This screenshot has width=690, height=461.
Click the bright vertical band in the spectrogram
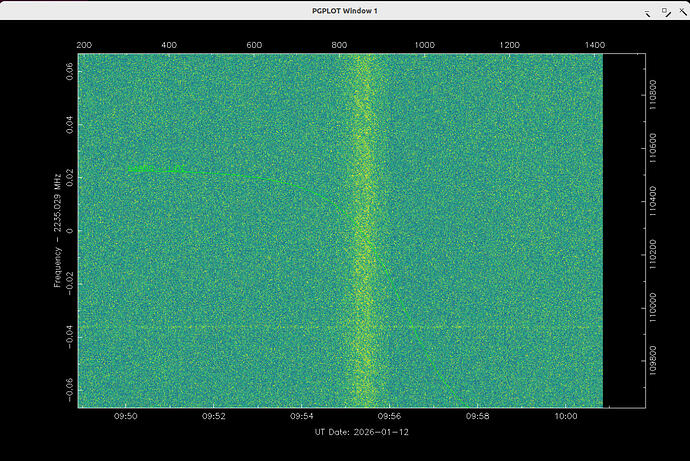[x=362, y=230]
